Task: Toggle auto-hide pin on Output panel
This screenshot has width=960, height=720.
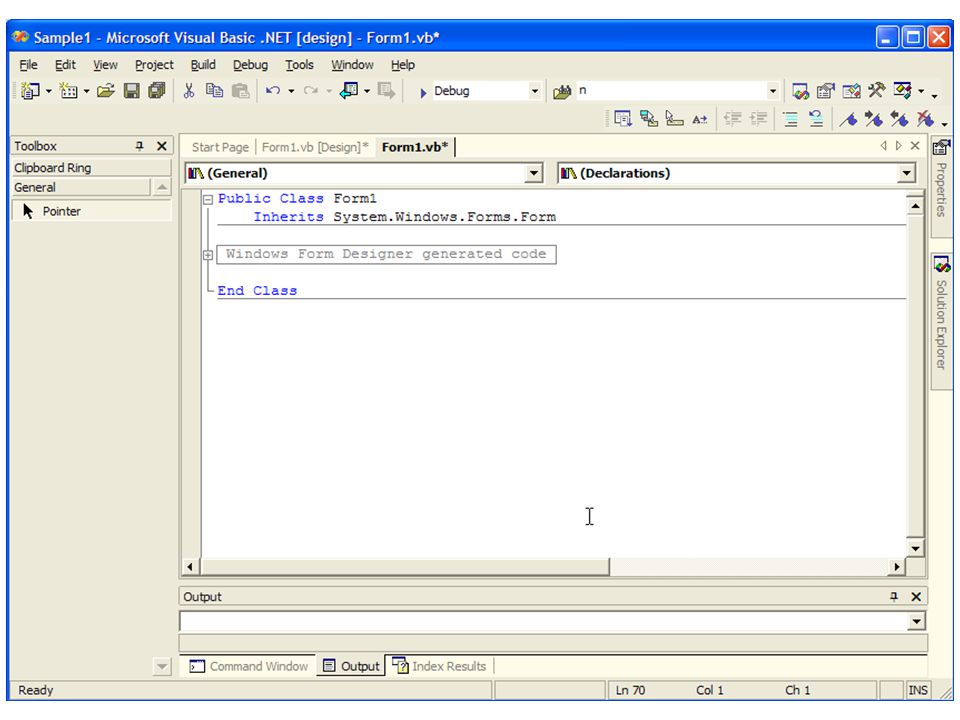Action: click(x=894, y=596)
